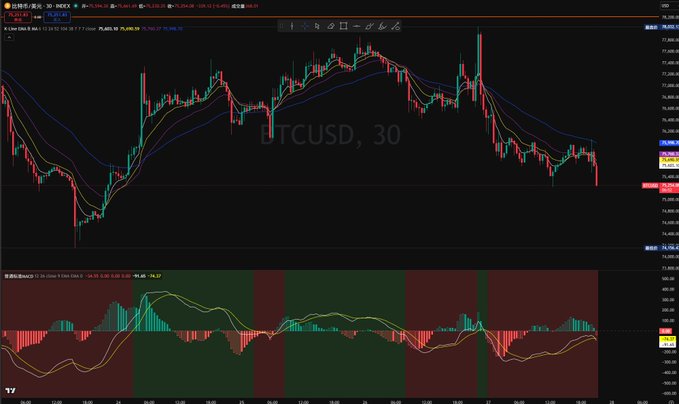Click the yellow EMA value tag on price axis

coord(669,160)
